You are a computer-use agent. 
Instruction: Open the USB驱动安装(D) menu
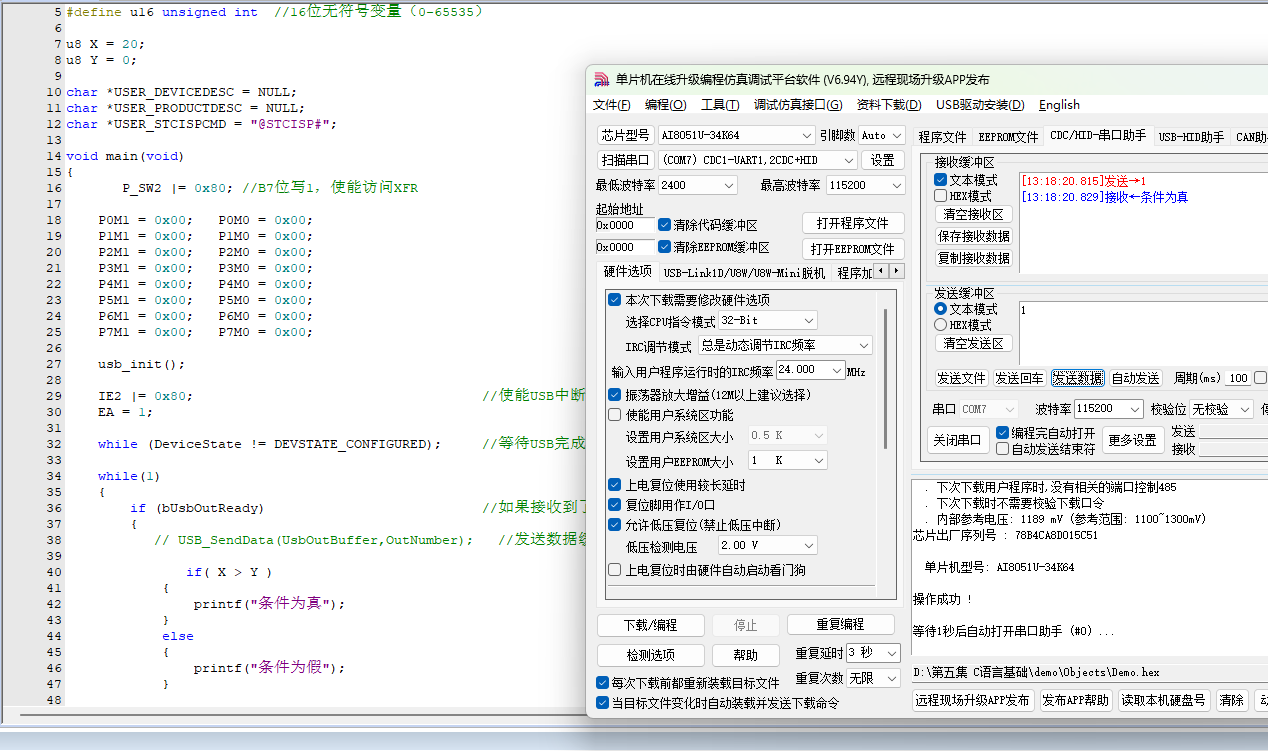click(980, 105)
